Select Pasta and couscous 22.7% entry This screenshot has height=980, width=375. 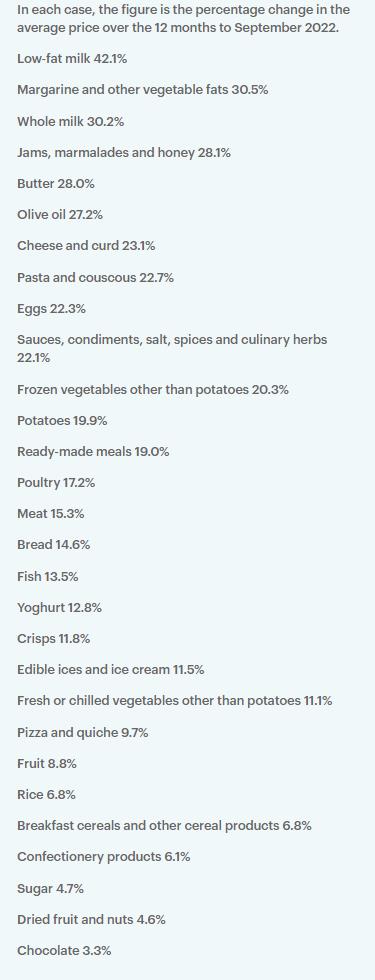point(95,277)
